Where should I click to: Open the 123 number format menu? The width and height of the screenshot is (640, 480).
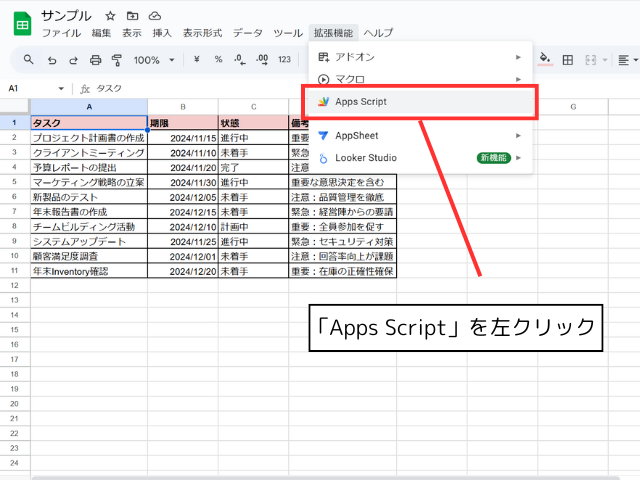[x=284, y=60]
